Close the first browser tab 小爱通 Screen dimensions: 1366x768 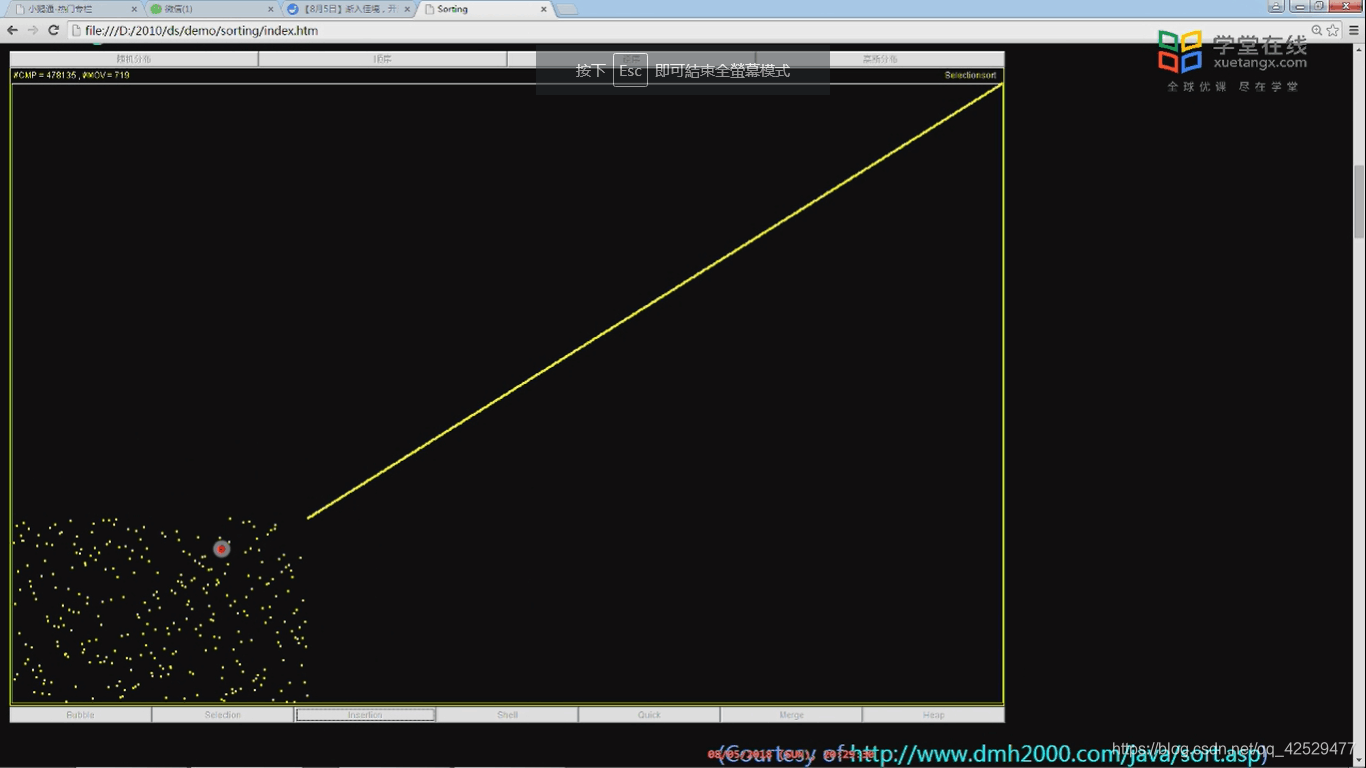pyautogui.click(x=134, y=9)
